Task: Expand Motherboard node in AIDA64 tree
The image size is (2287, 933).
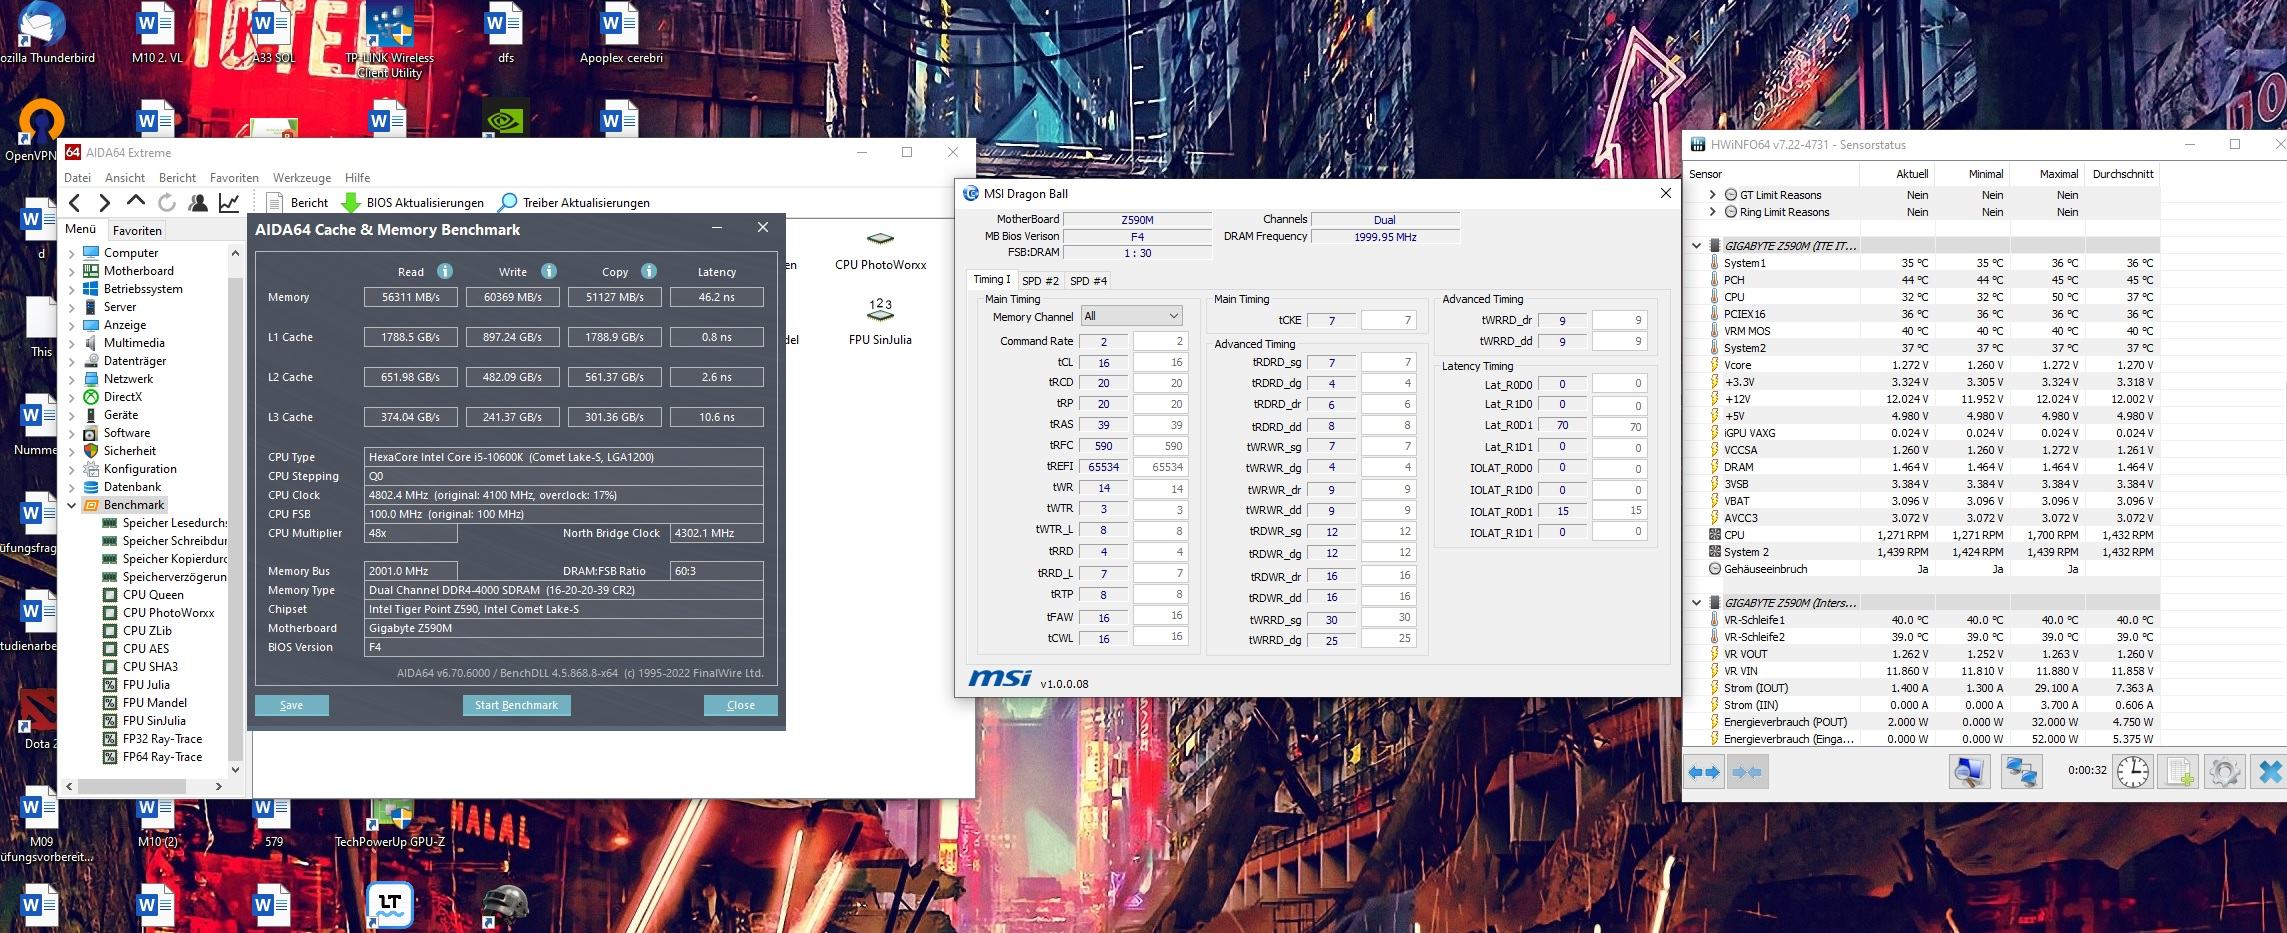Action: [x=72, y=271]
